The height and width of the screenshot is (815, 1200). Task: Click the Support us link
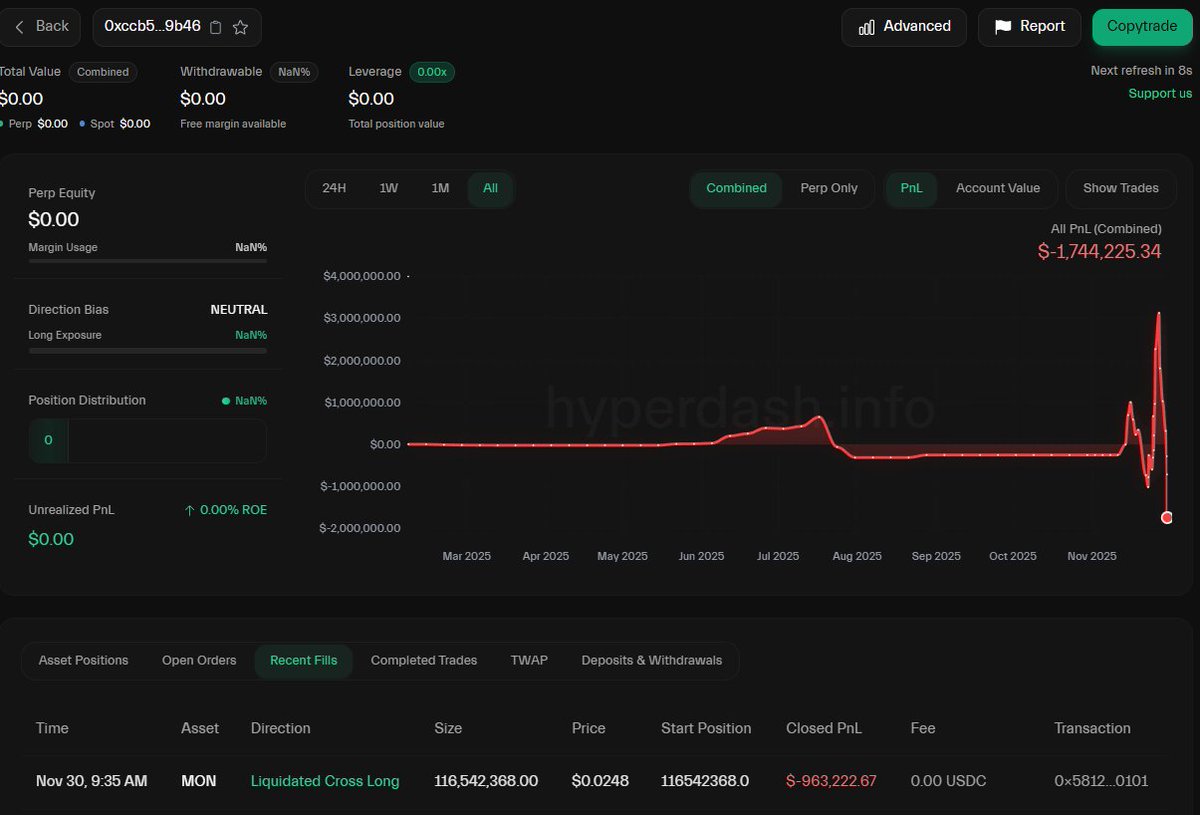[1160, 93]
